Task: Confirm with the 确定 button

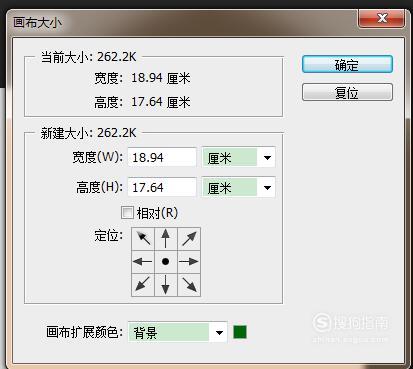Action: click(x=347, y=65)
